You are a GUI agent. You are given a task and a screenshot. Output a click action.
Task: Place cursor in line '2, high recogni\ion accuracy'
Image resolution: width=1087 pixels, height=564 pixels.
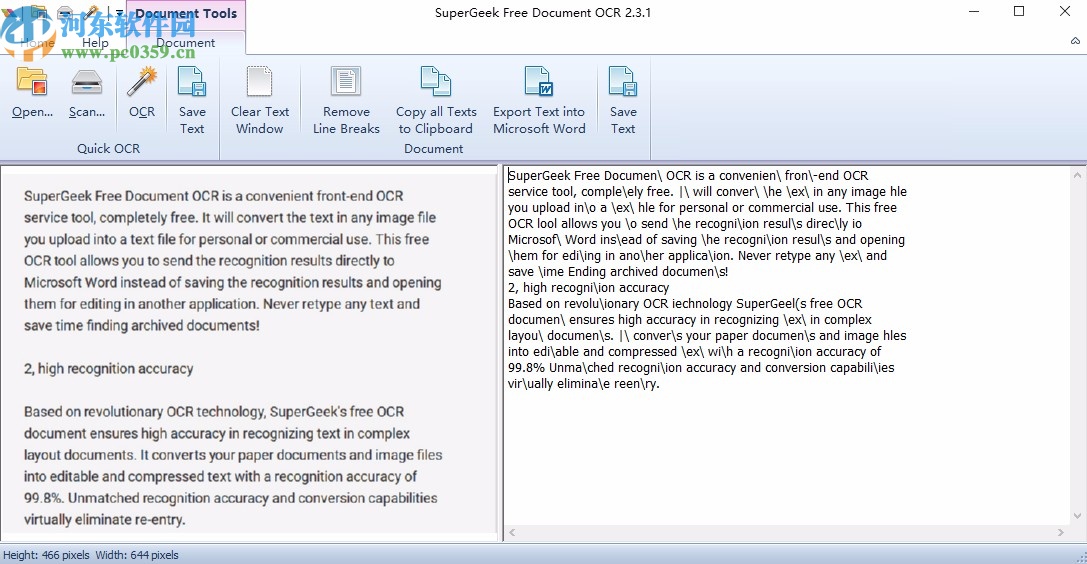pyautogui.click(x=589, y=288)
